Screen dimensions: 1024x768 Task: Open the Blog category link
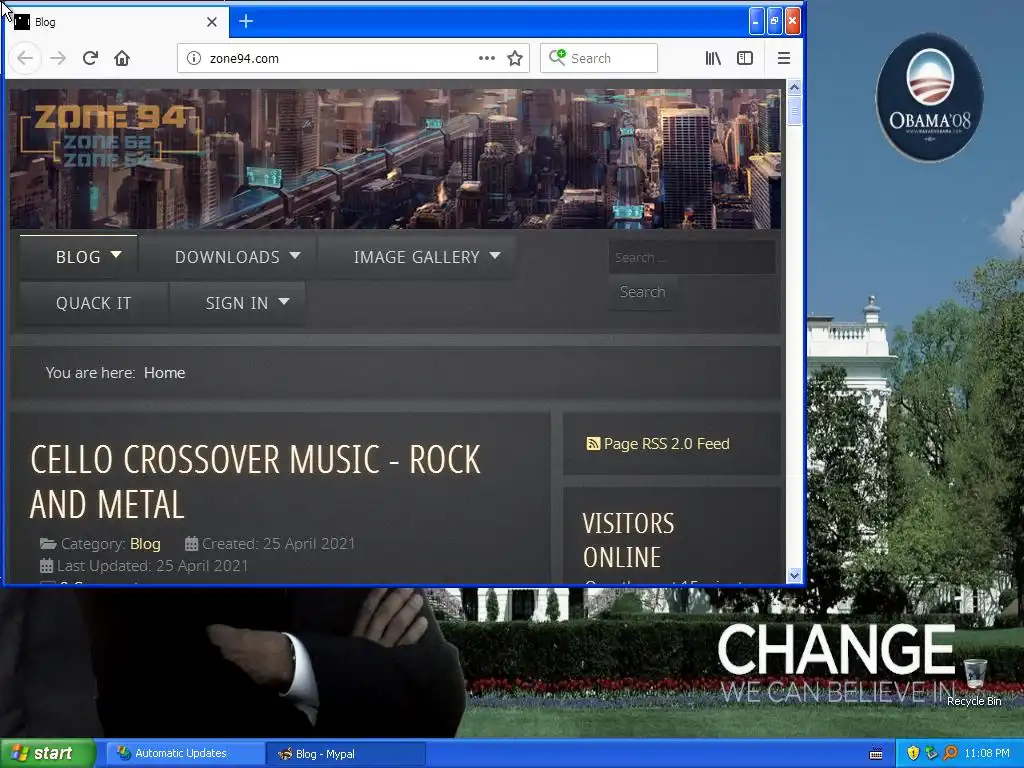145,544
